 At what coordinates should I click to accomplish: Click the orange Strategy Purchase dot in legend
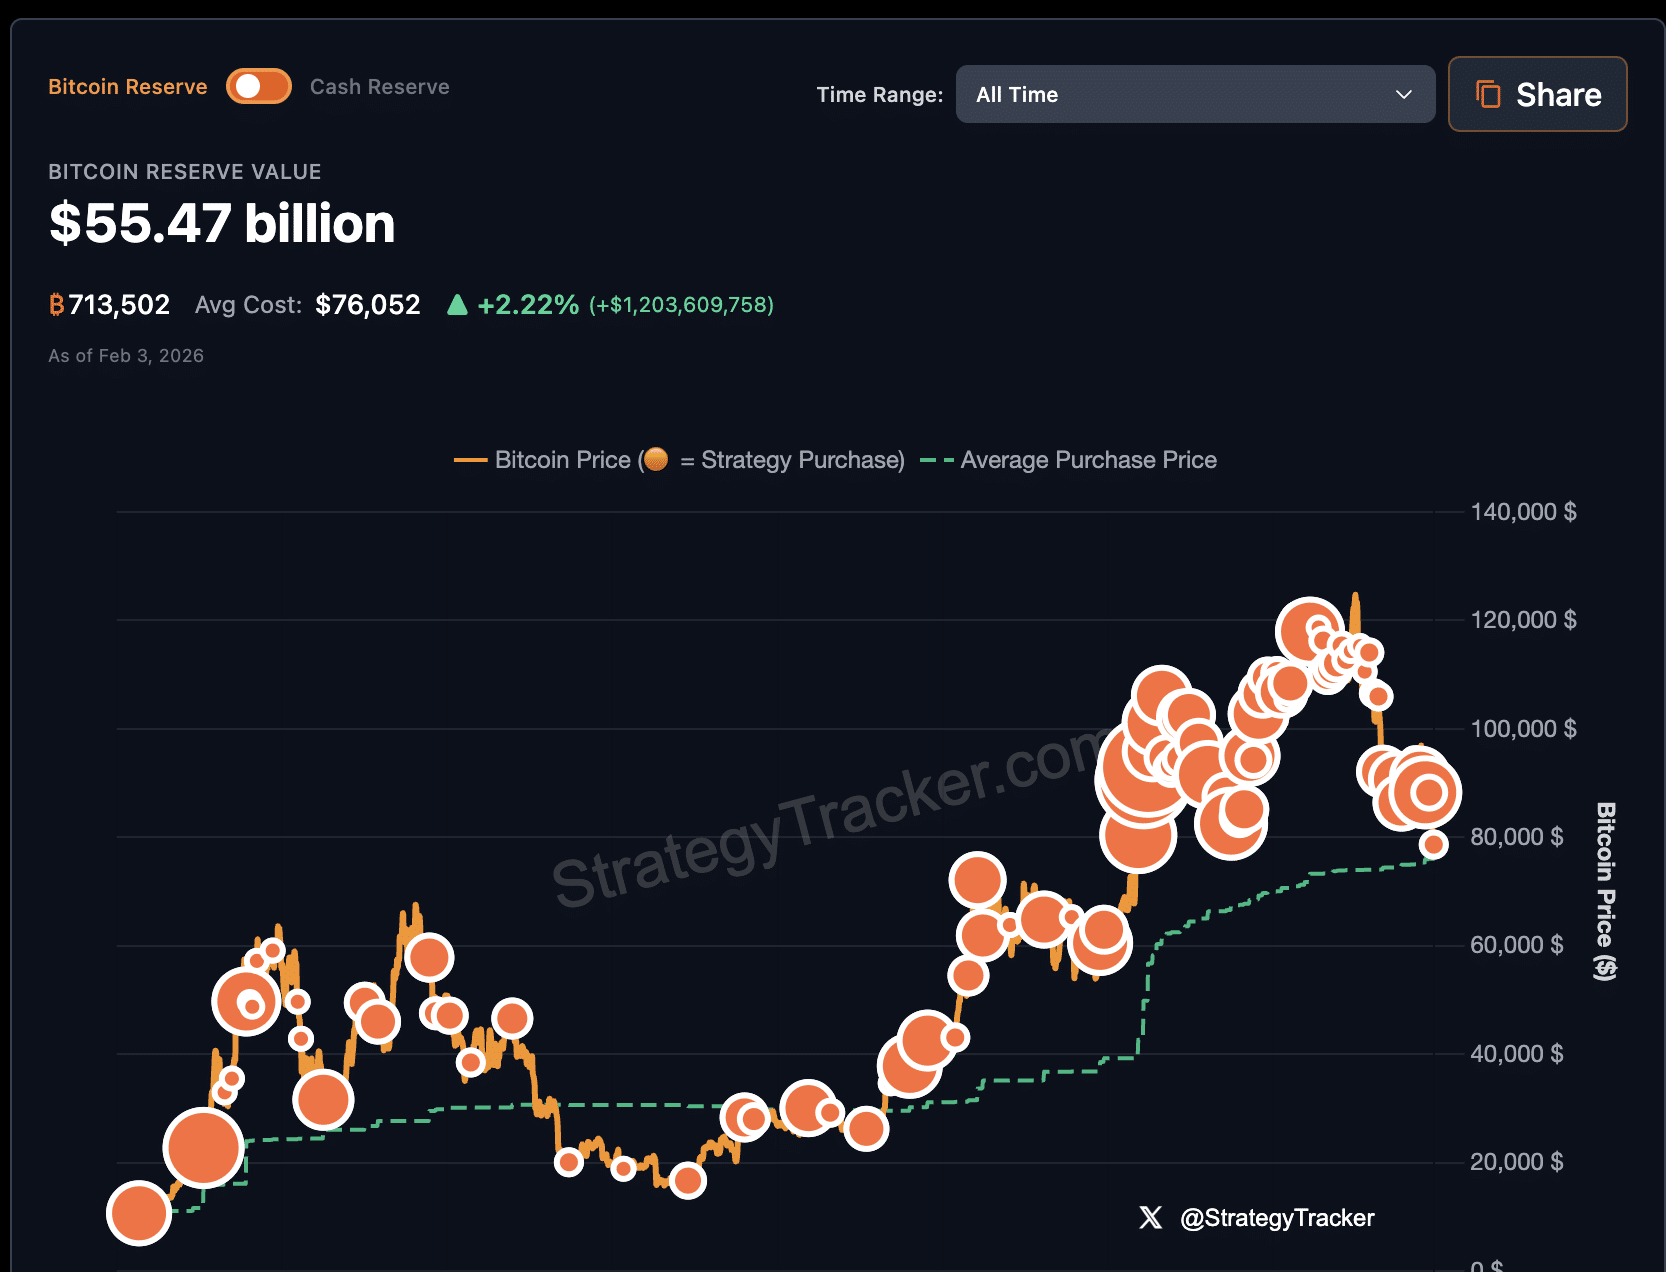click(x=656, y=460)
